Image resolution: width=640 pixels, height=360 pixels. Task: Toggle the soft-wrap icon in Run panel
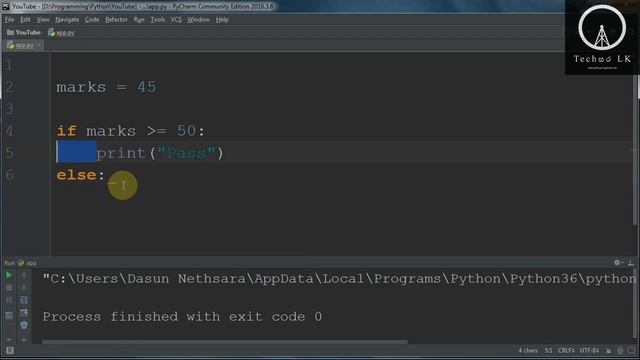tap(24, 300)
